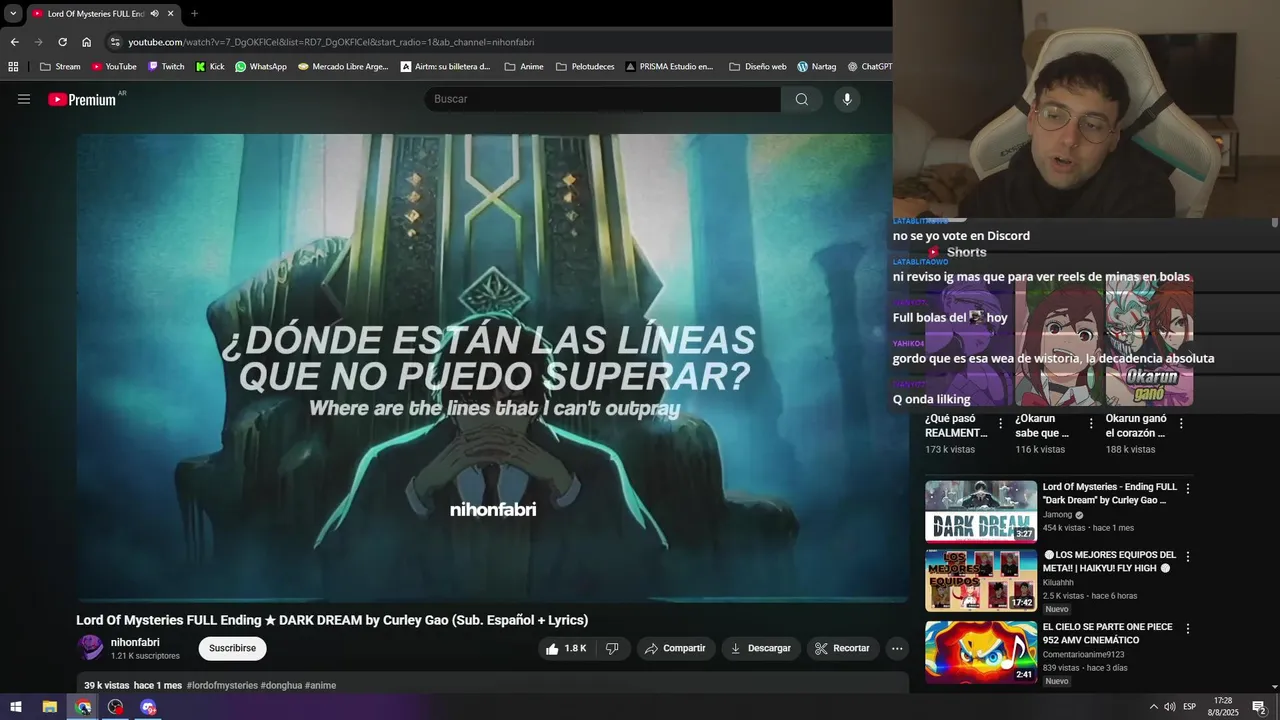The image size is (1280, 720).
Task: Open Discord from the taskbar
Action: [149, 707]
